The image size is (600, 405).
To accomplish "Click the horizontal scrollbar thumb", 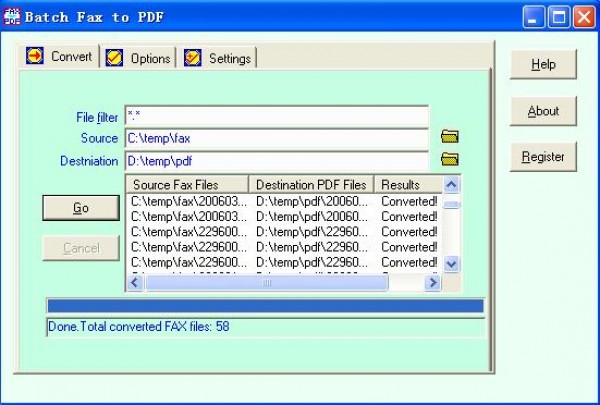I will coord(267,283).
